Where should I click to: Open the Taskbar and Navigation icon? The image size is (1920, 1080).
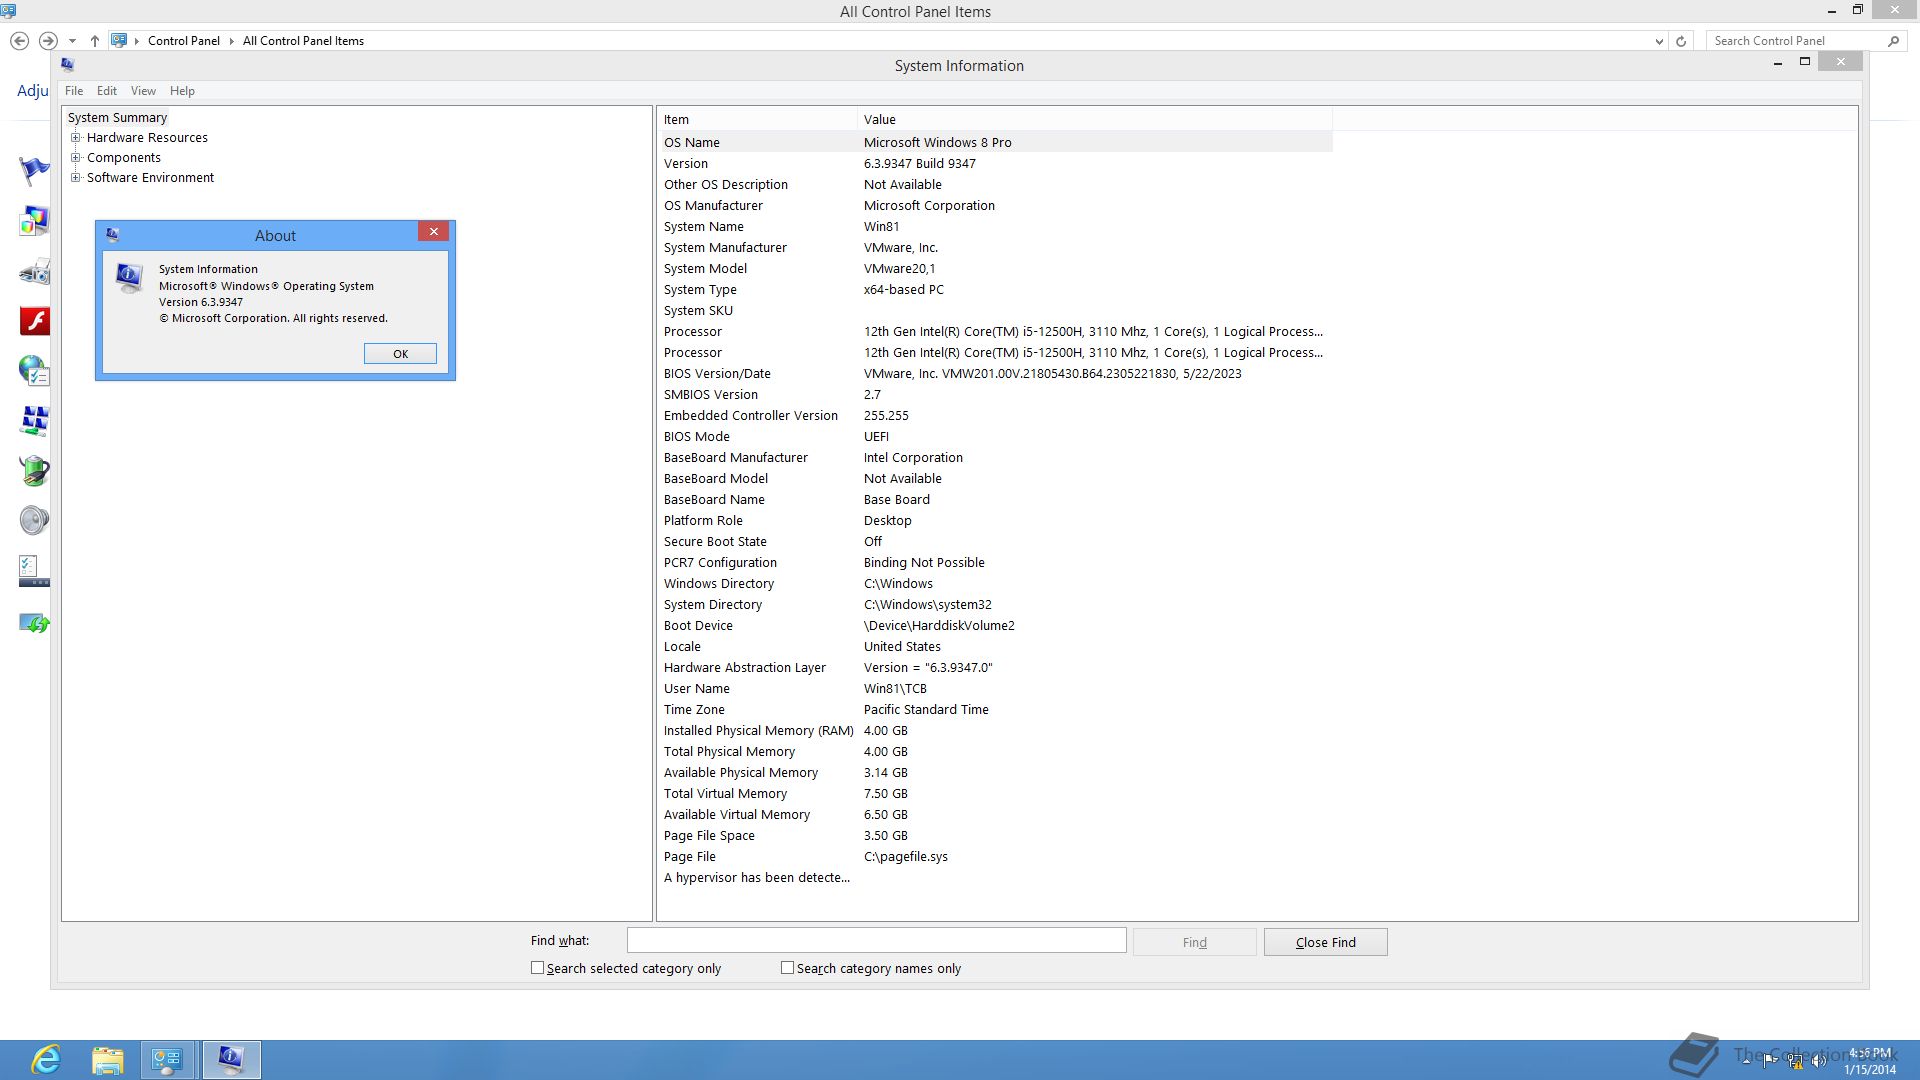34,571
